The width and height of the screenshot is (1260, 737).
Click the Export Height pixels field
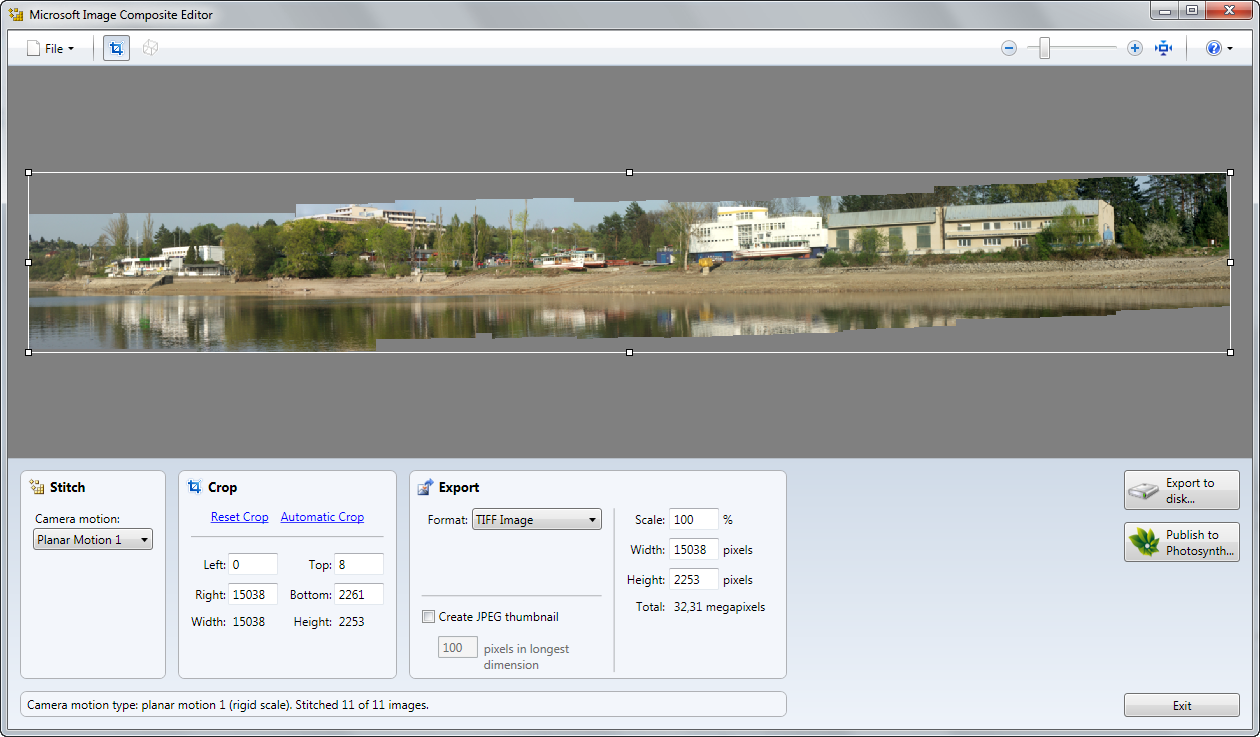(x=694, y=580)
